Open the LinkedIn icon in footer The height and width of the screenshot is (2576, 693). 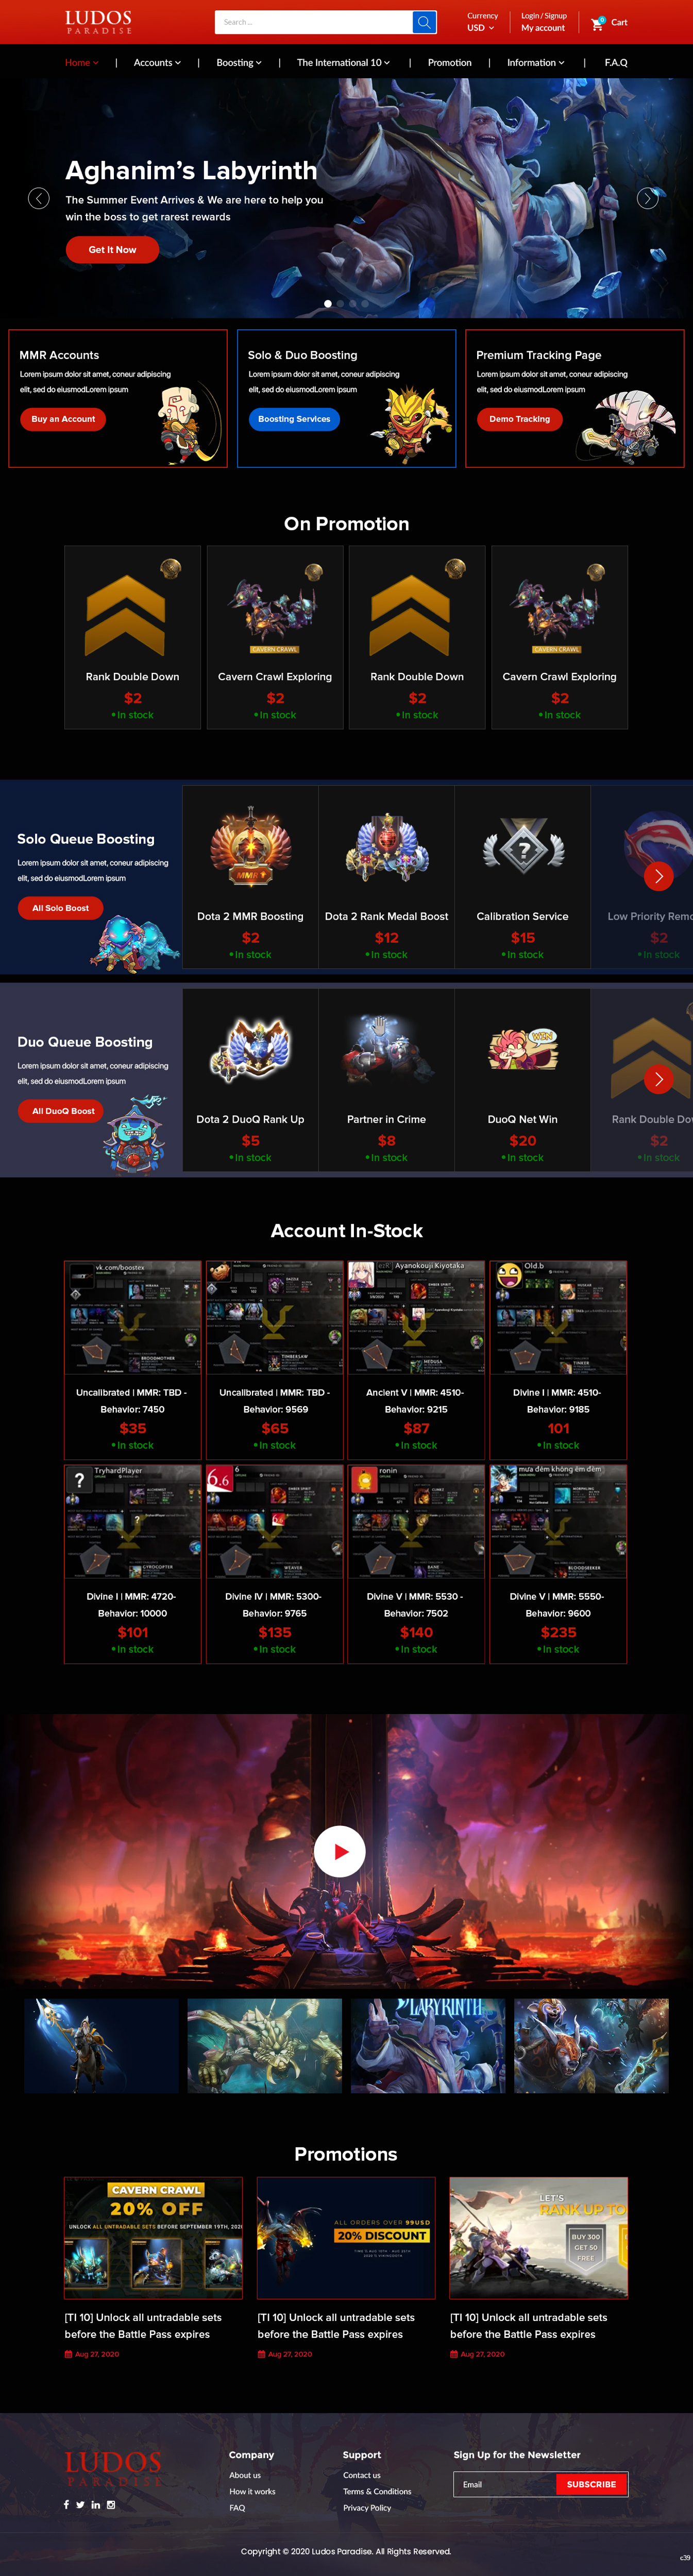coord(96,2504)
